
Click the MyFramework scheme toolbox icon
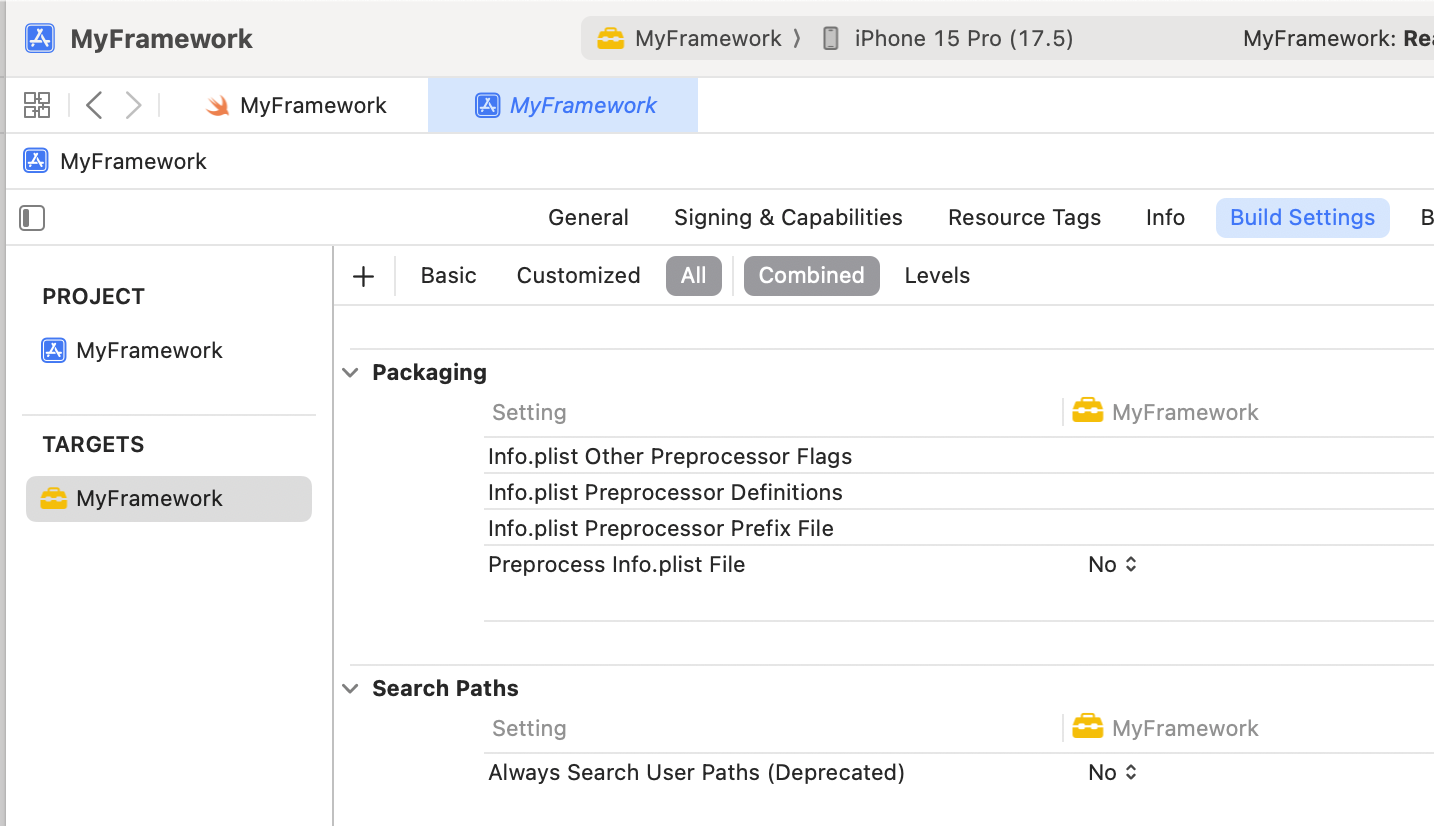[611, 38]
